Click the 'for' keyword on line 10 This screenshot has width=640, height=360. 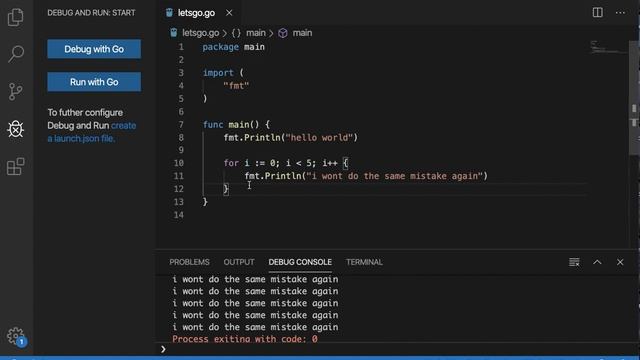231,163
